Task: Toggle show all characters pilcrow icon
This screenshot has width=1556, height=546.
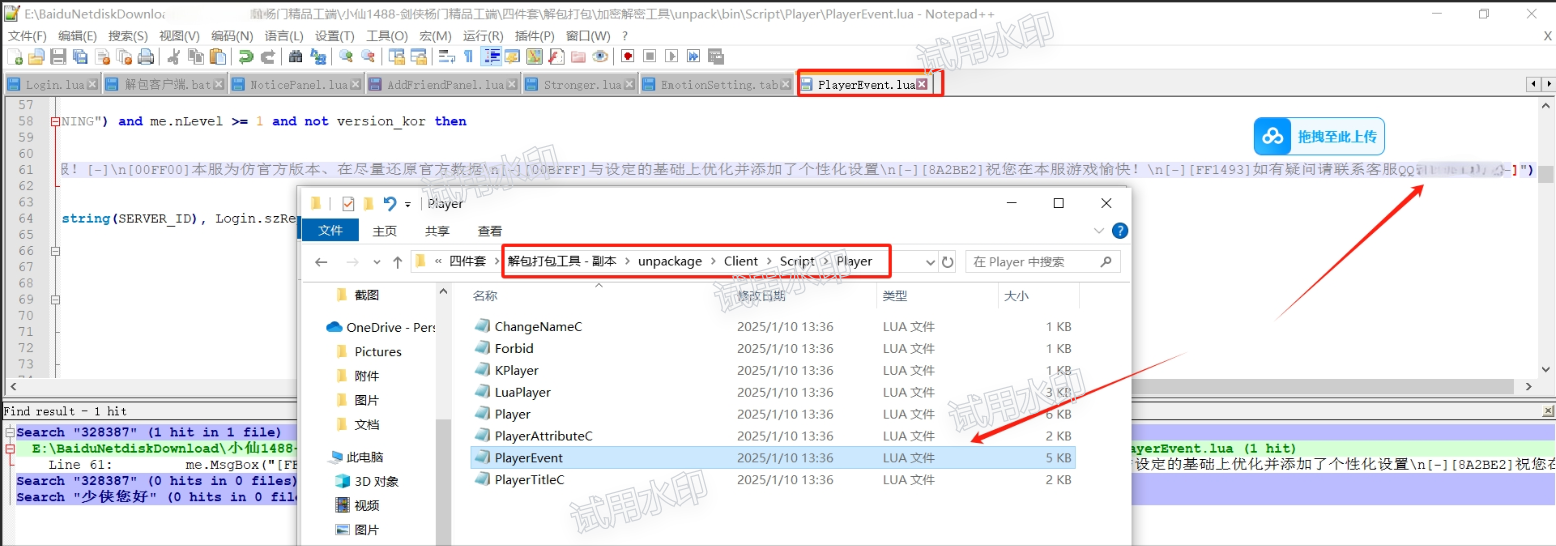Action: [x=469, y=57]
